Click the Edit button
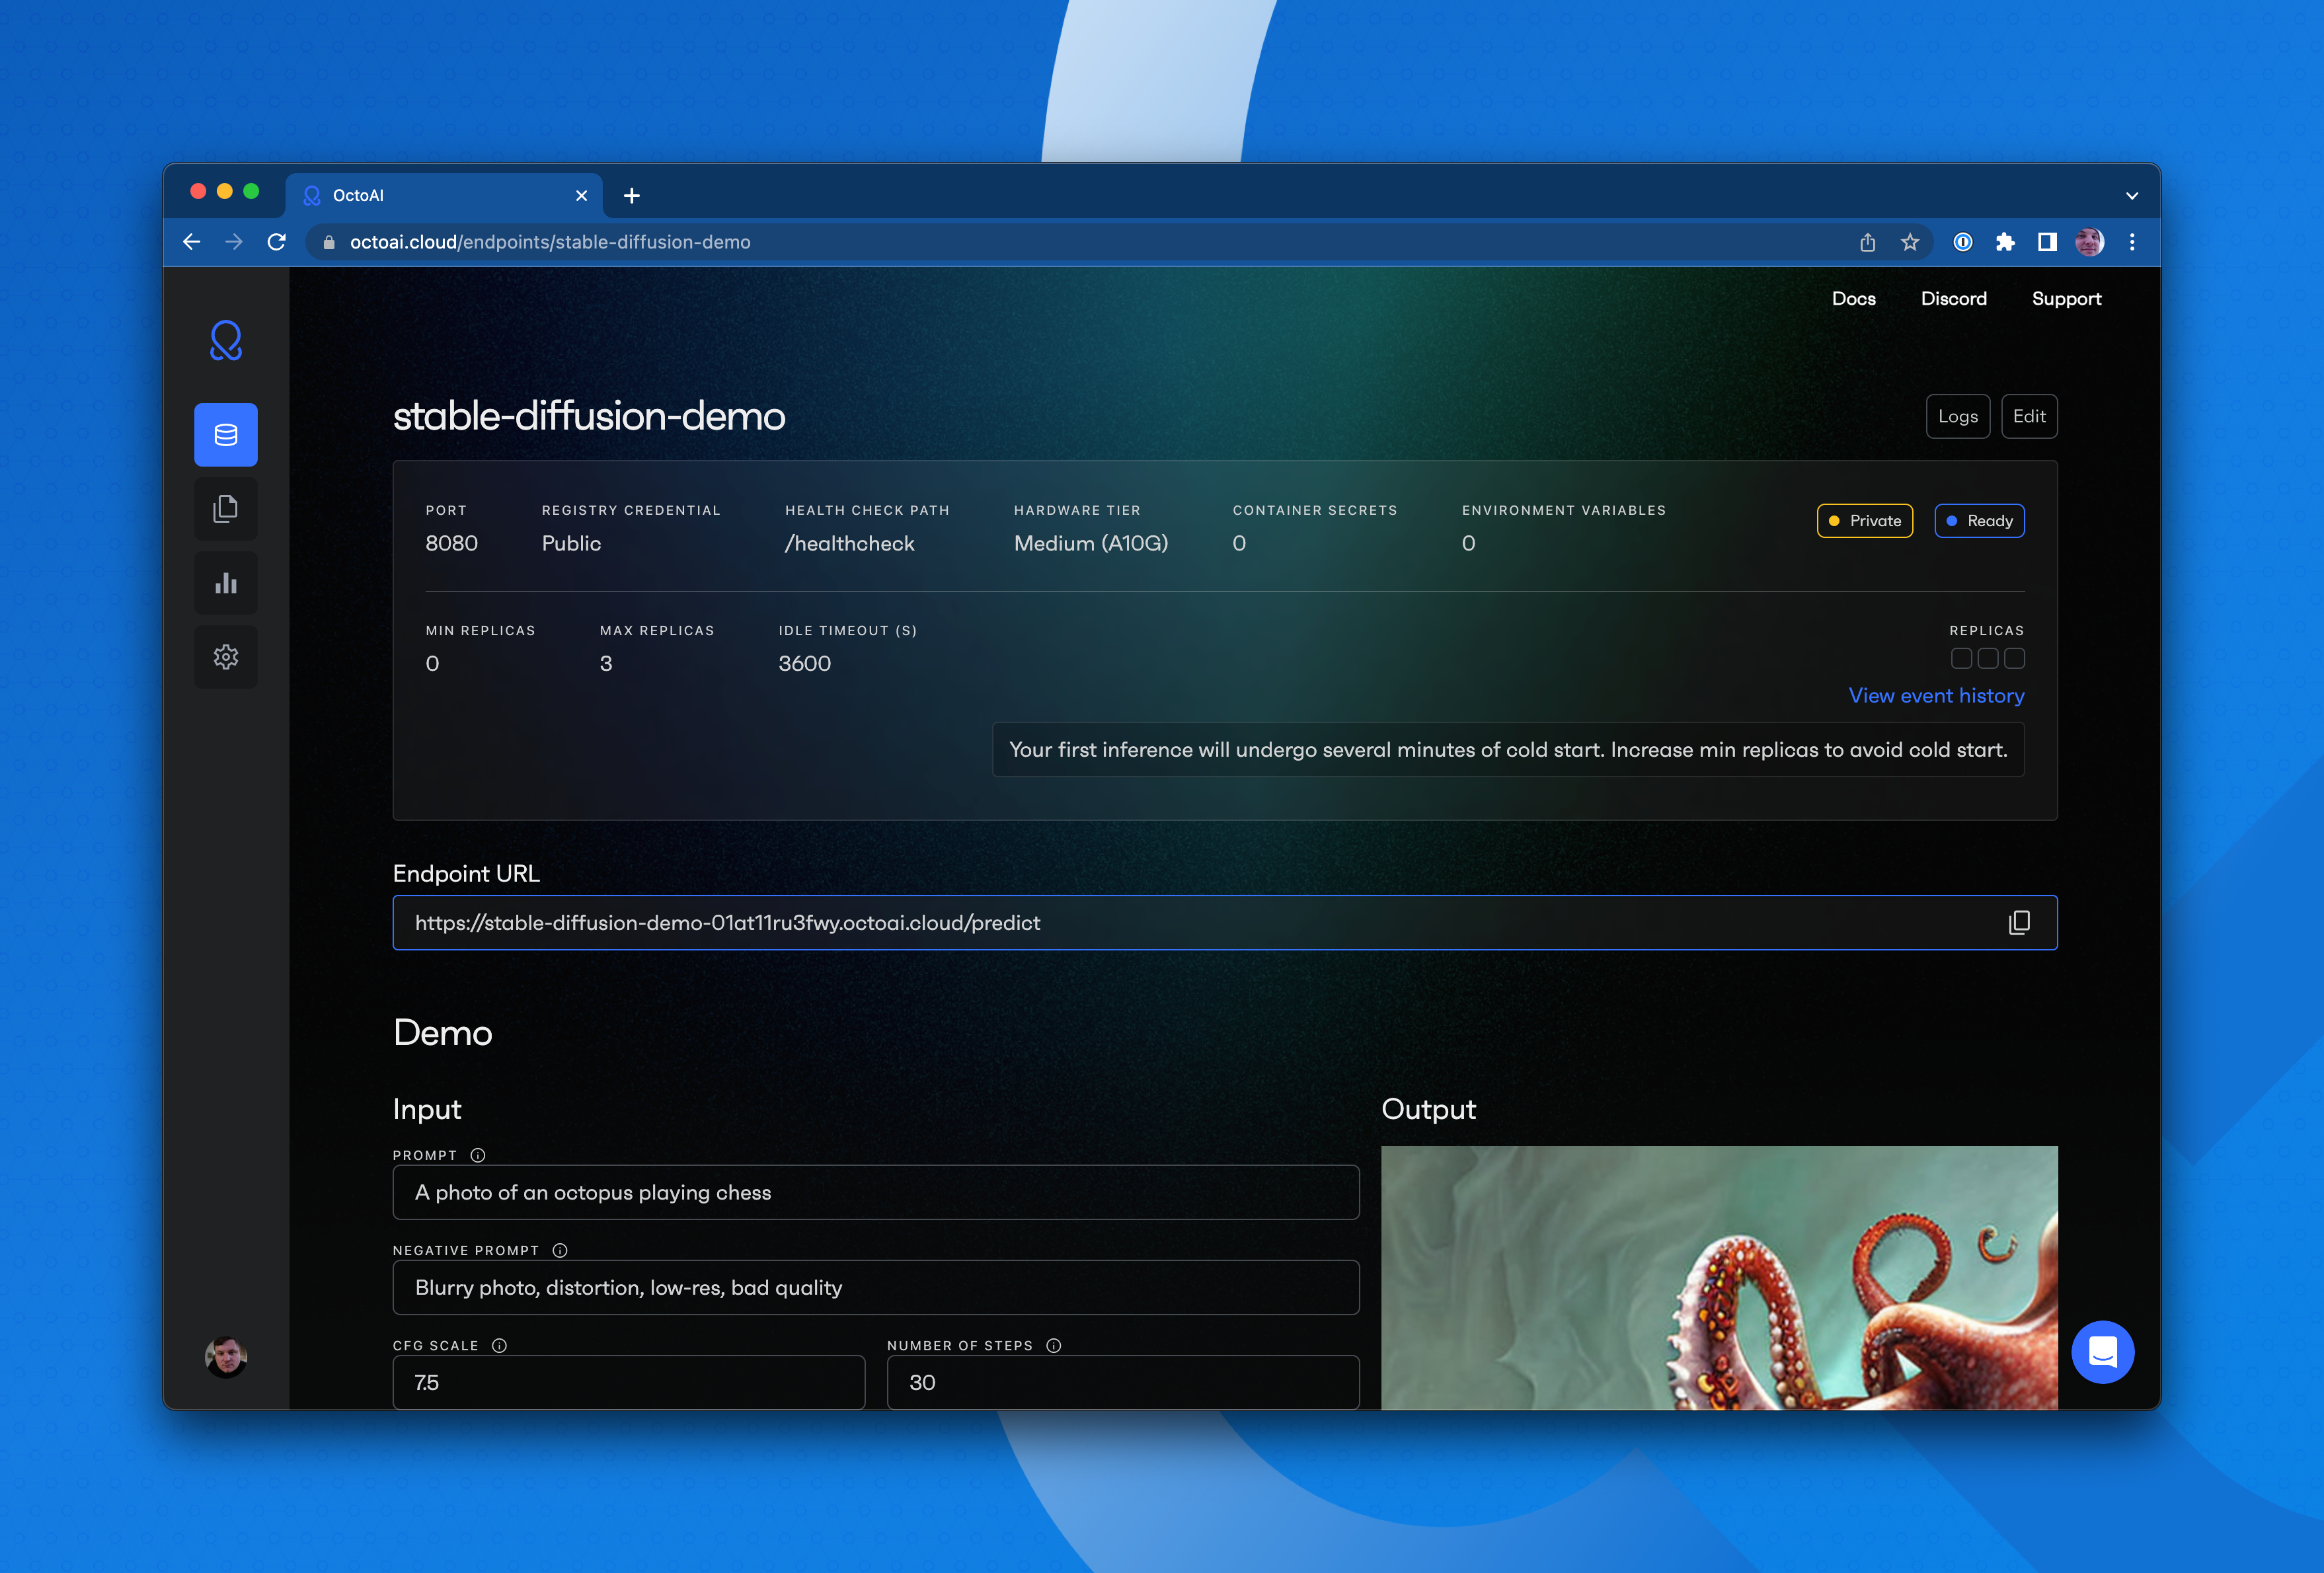2324x1573 pixels. coord(2028,416)
